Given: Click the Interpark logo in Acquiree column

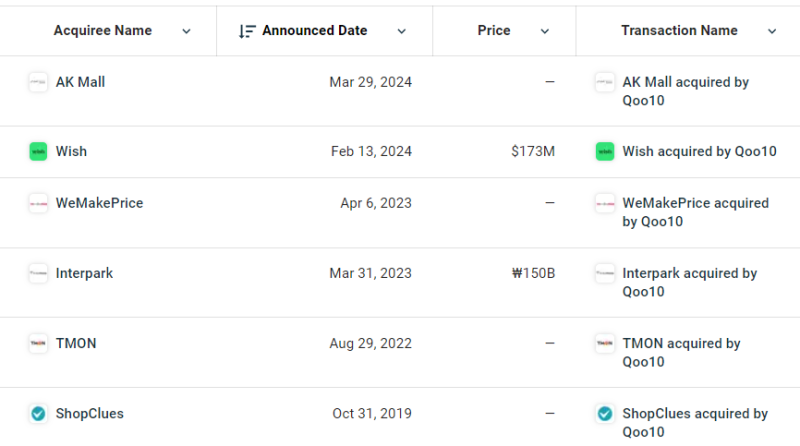Looking at the screenshot, I should pyautogui.click(x=38, y=273).
